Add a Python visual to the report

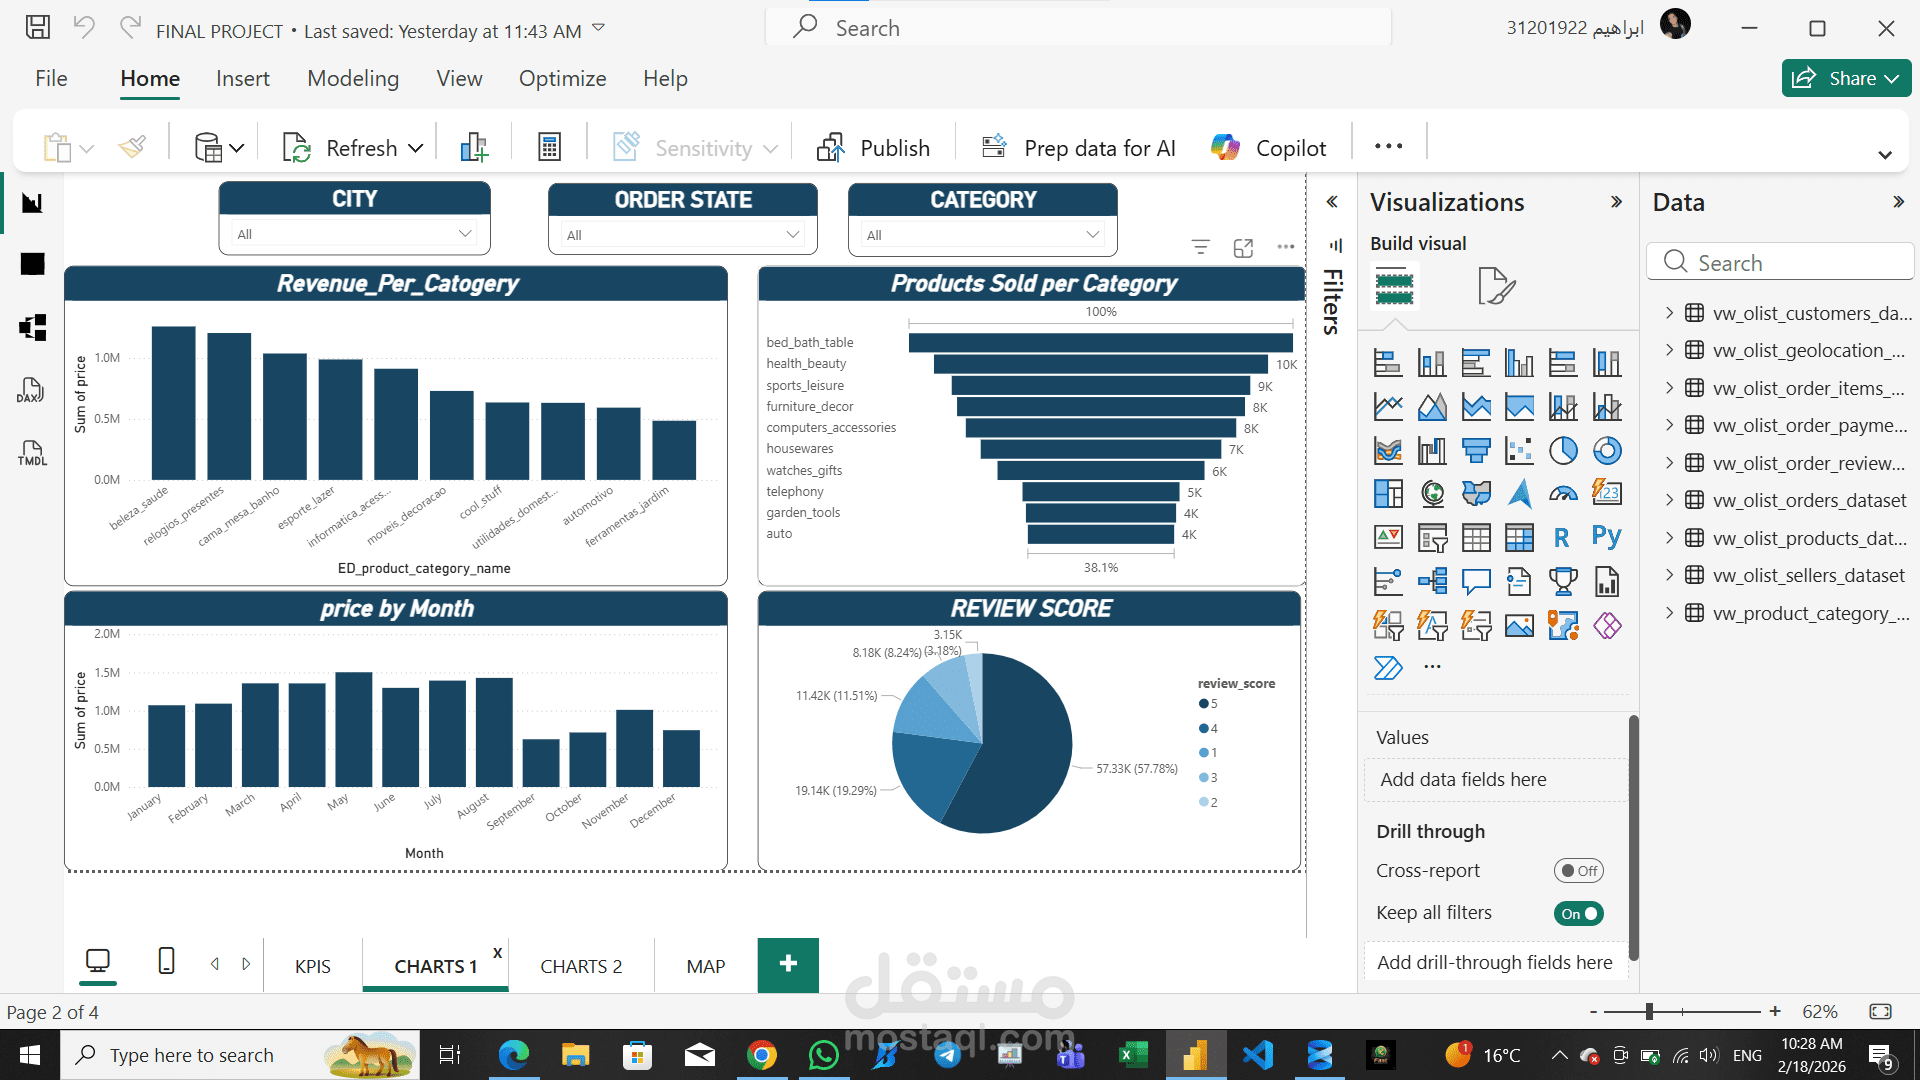[x=1607, y=537]
